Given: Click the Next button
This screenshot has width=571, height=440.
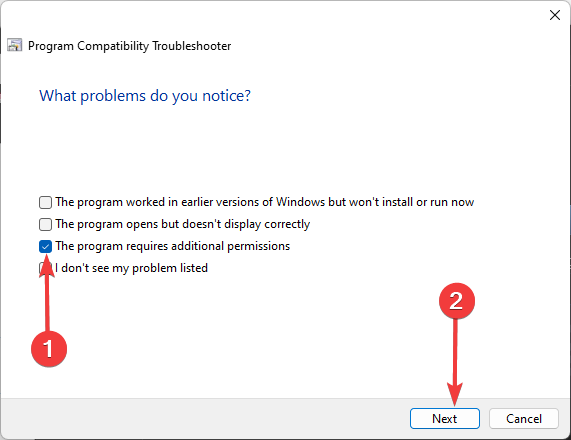Looking at the screenshot, I should [x=445, y=419].
